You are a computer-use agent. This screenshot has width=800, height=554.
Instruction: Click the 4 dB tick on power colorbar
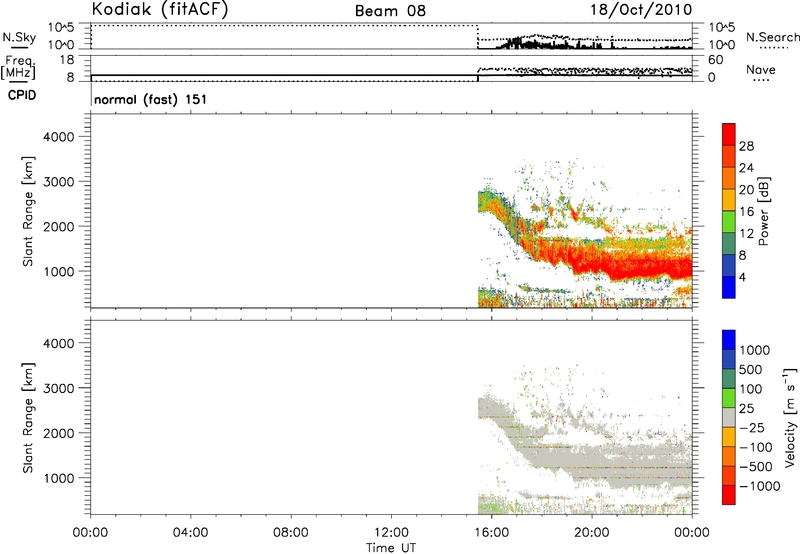[x=742, y=277]
